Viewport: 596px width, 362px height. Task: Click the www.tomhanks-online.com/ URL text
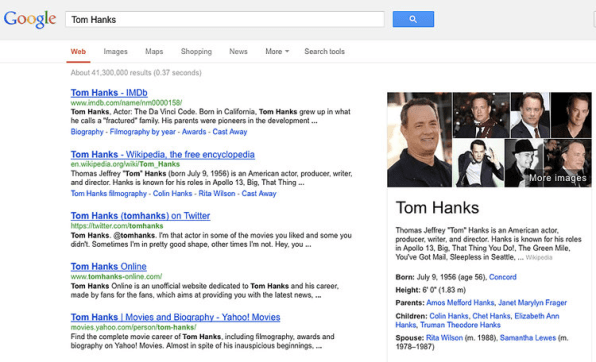click(116, 276)
